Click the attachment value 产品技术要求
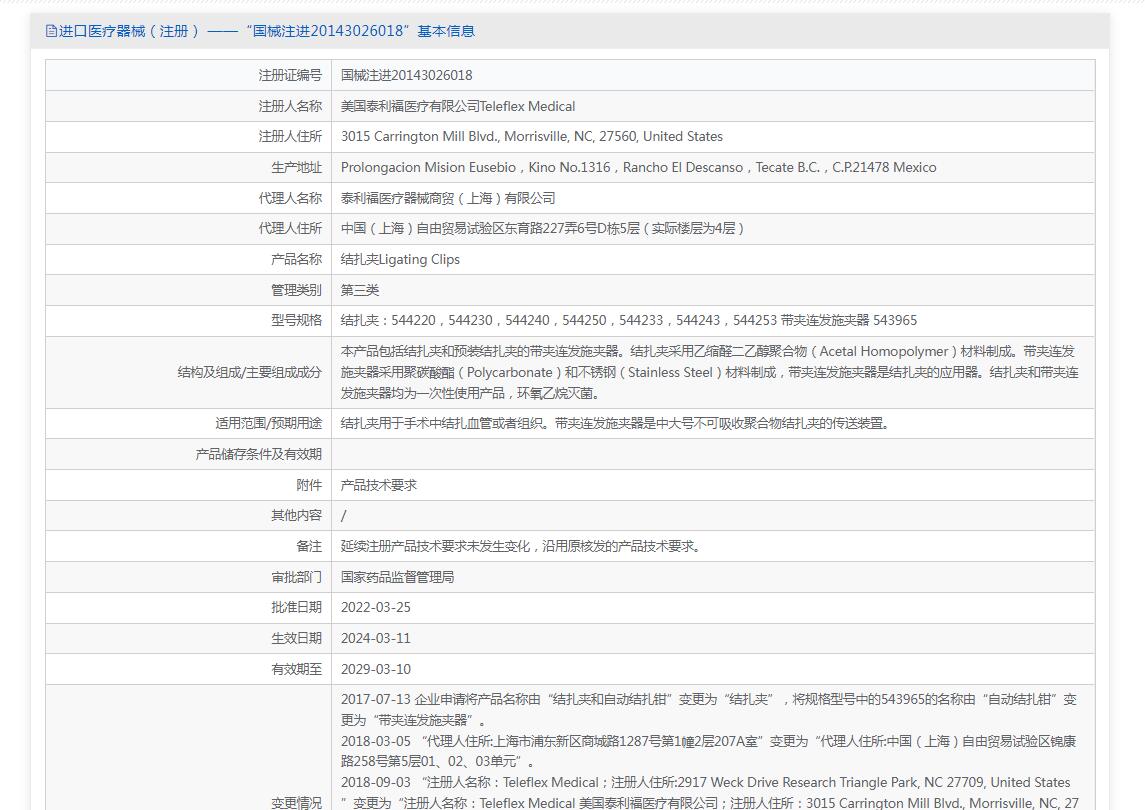 point(378,485)
